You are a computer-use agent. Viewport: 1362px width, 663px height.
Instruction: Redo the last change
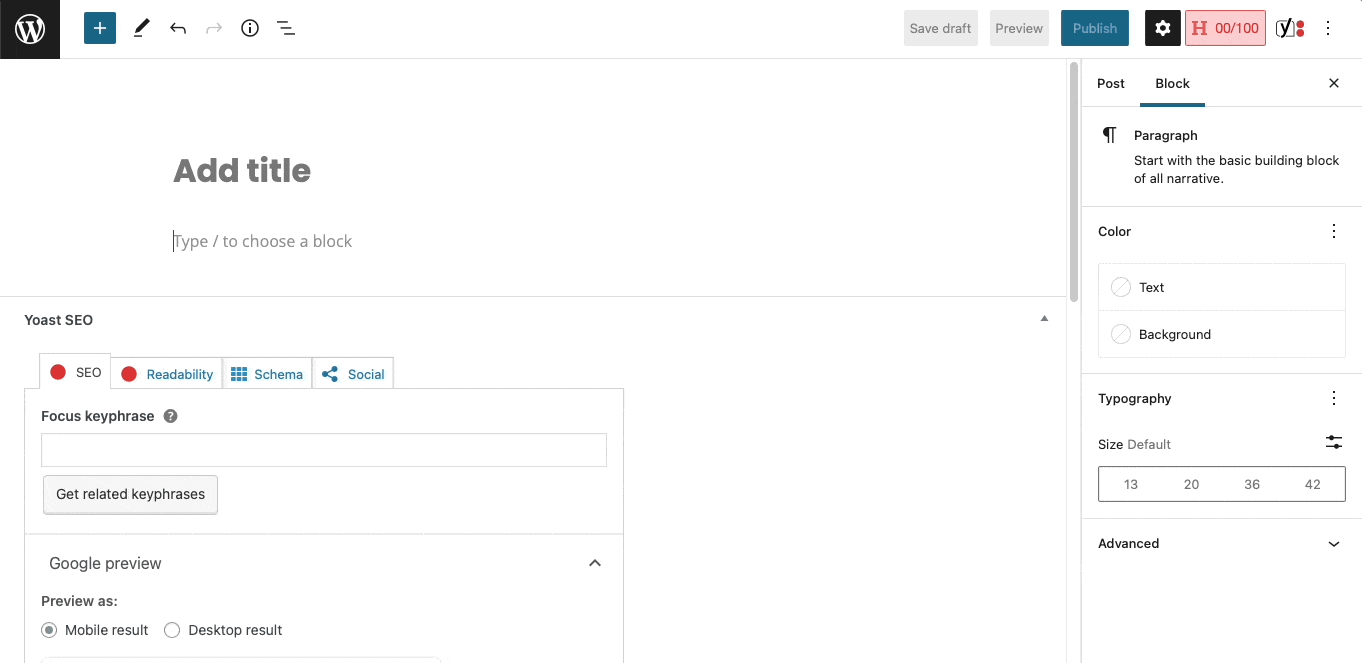tap(213, 28)
